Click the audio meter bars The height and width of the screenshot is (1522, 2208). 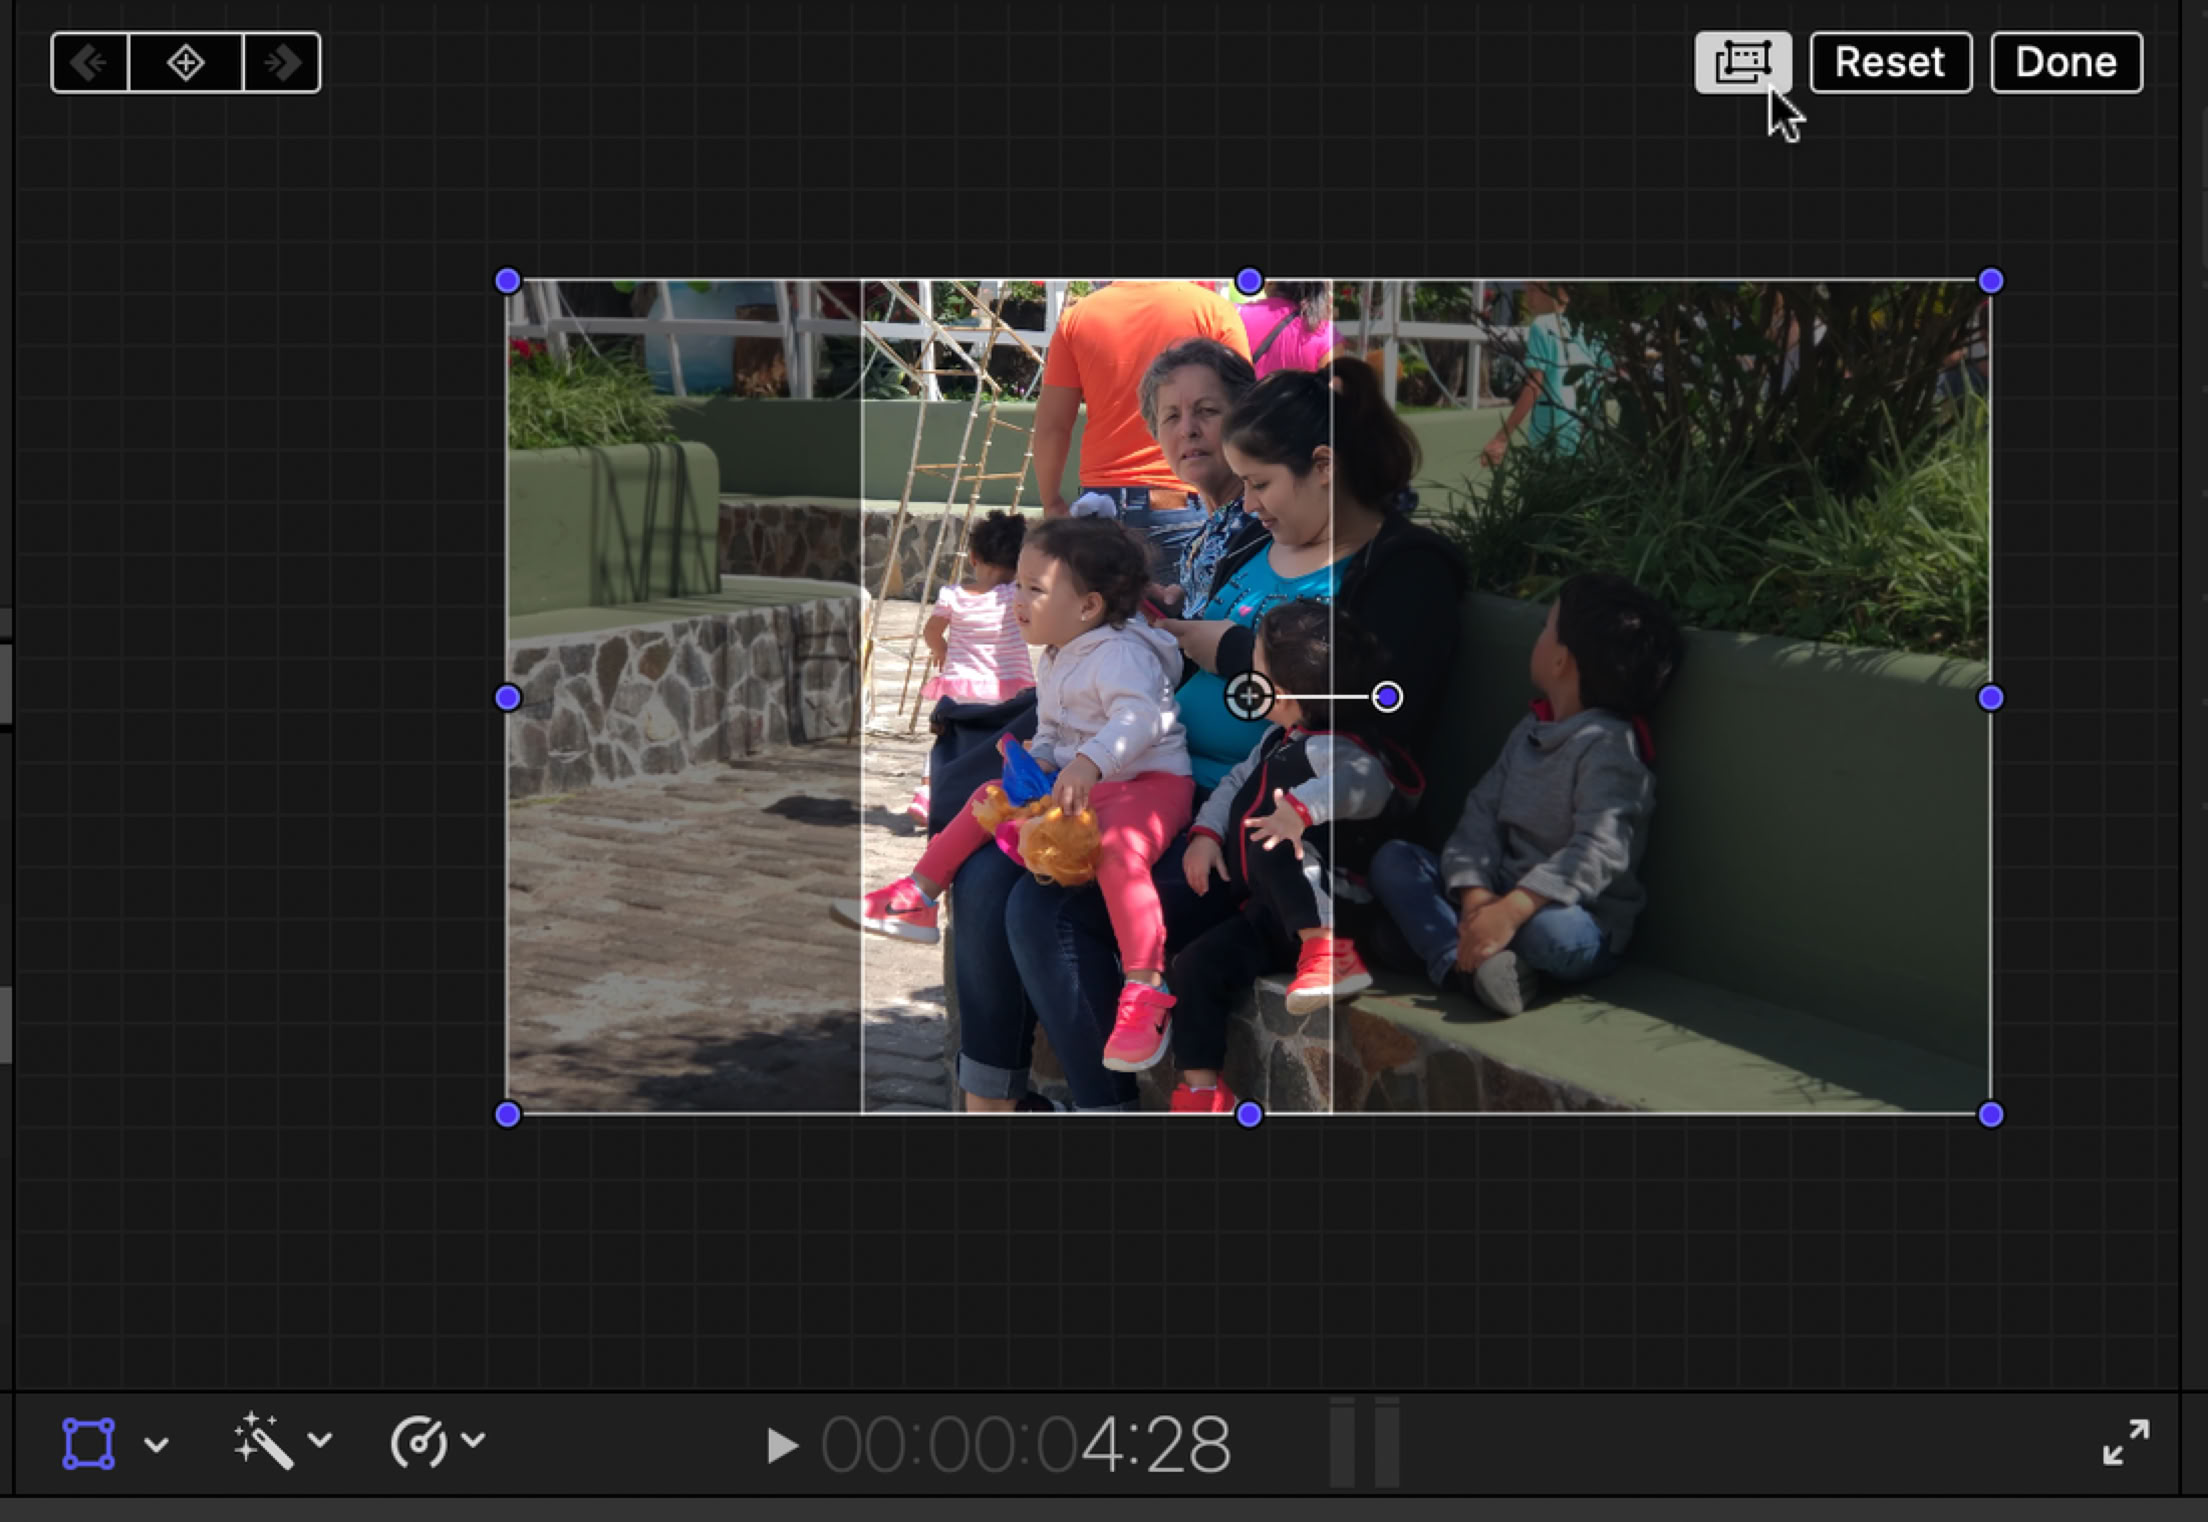pos(1364,1443)
